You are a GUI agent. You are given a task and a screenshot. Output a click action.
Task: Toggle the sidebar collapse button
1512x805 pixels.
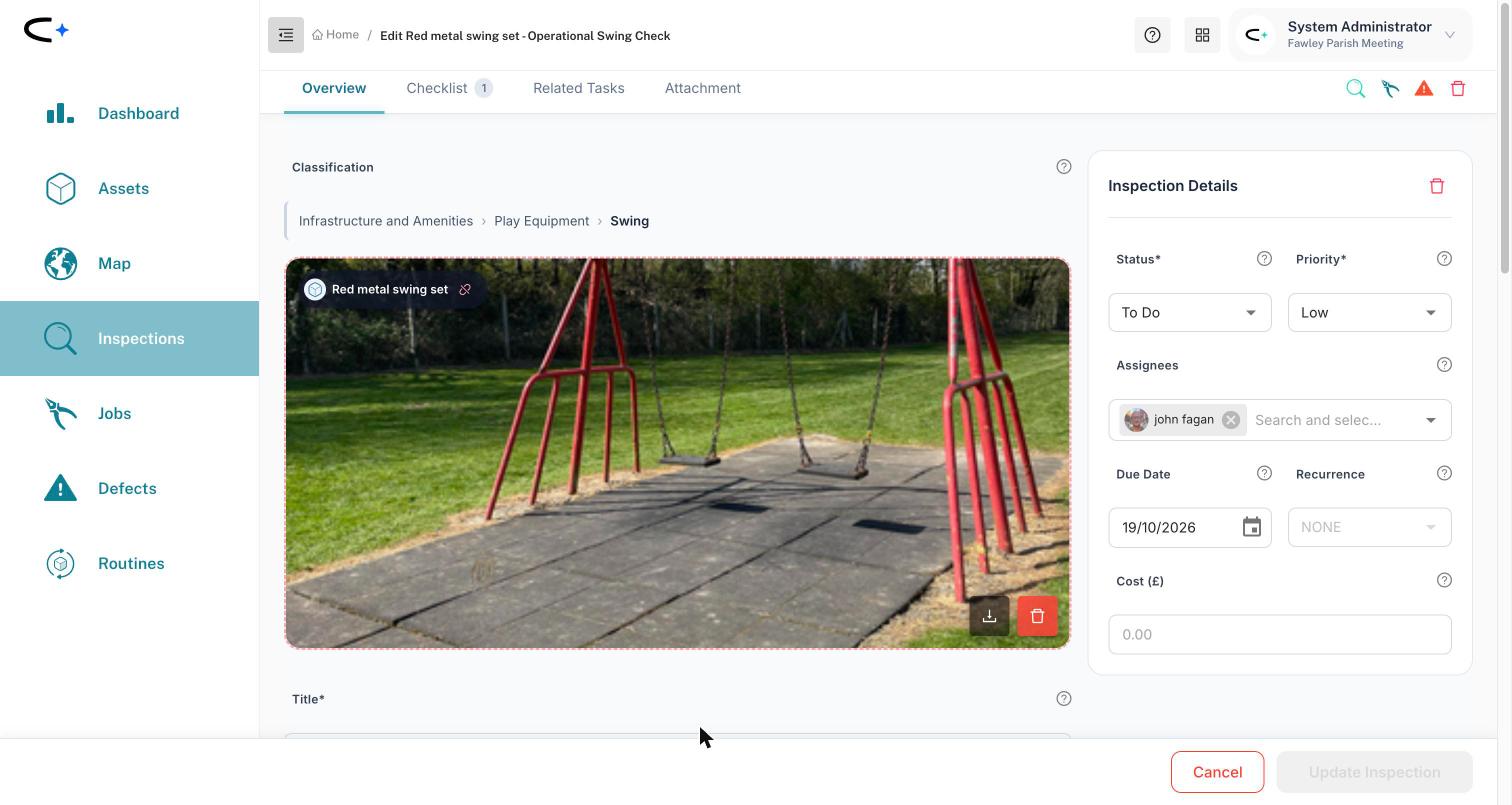click(286, 35)
